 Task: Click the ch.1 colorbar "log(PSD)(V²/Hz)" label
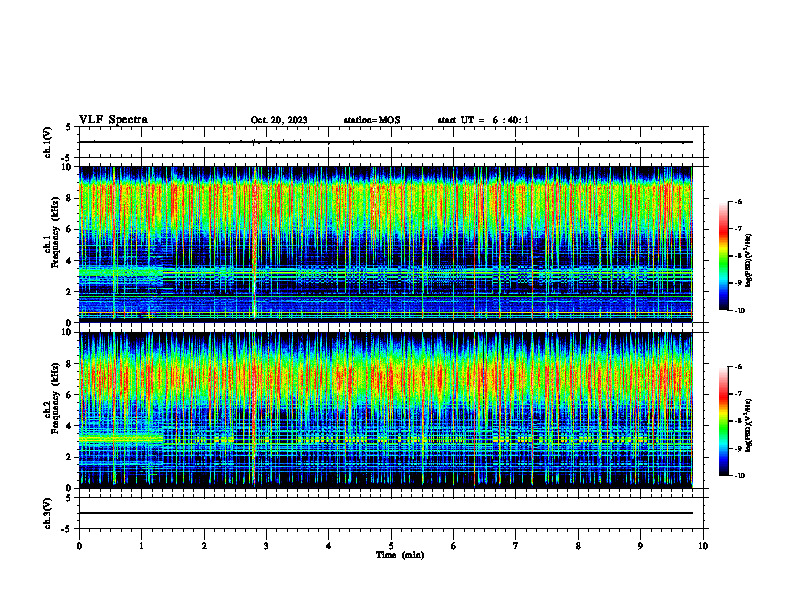(x=748, y=260)
